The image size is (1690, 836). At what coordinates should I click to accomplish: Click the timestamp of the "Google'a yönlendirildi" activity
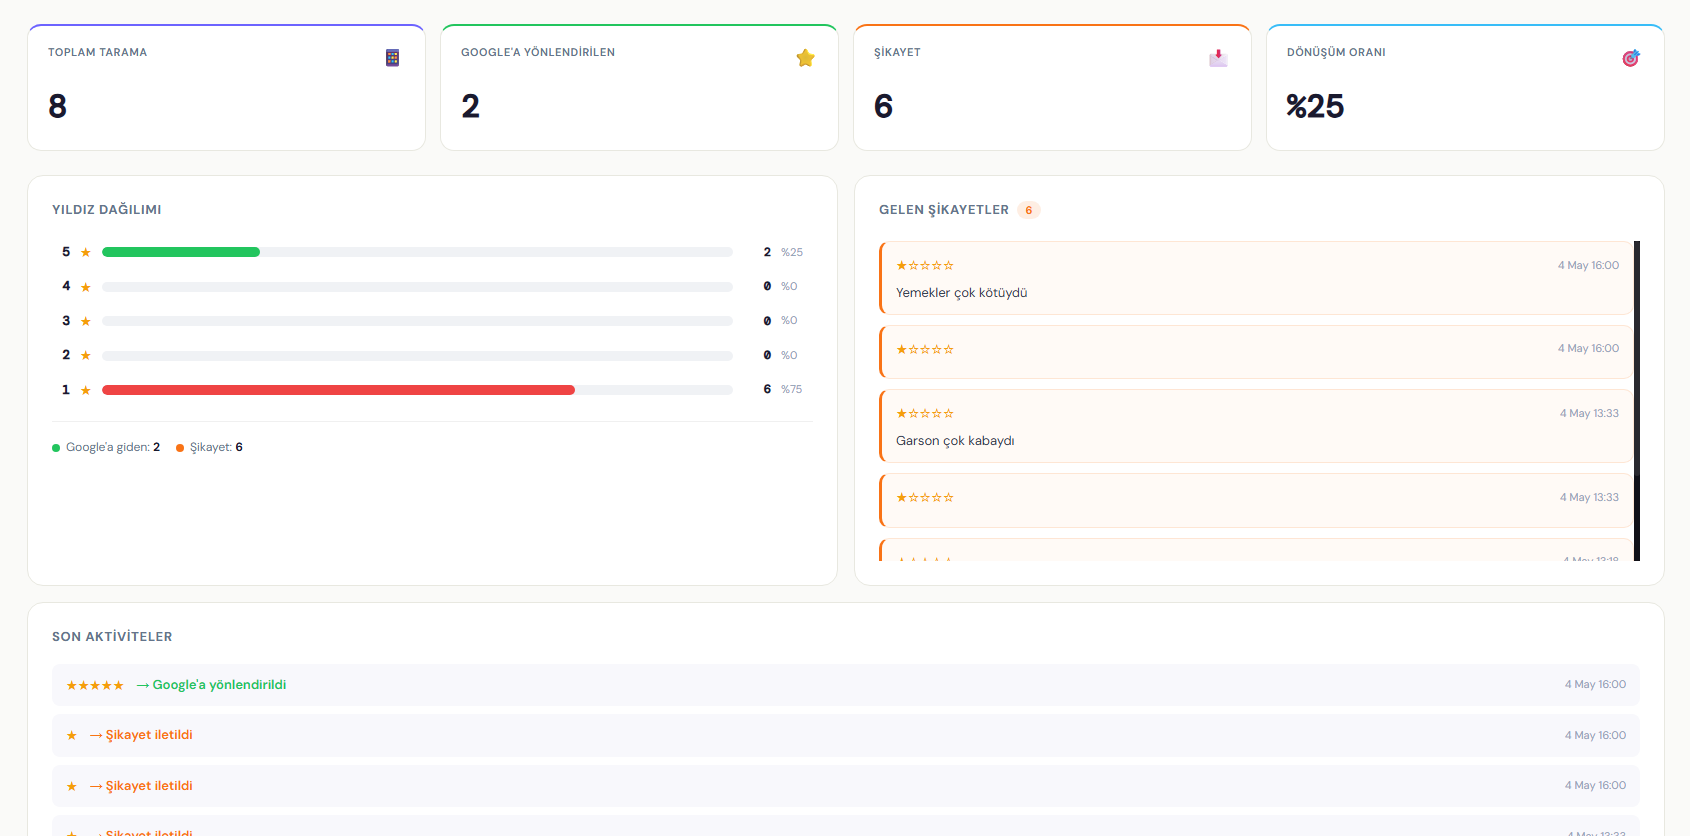pyautogui.click(x=1595, y=685)
